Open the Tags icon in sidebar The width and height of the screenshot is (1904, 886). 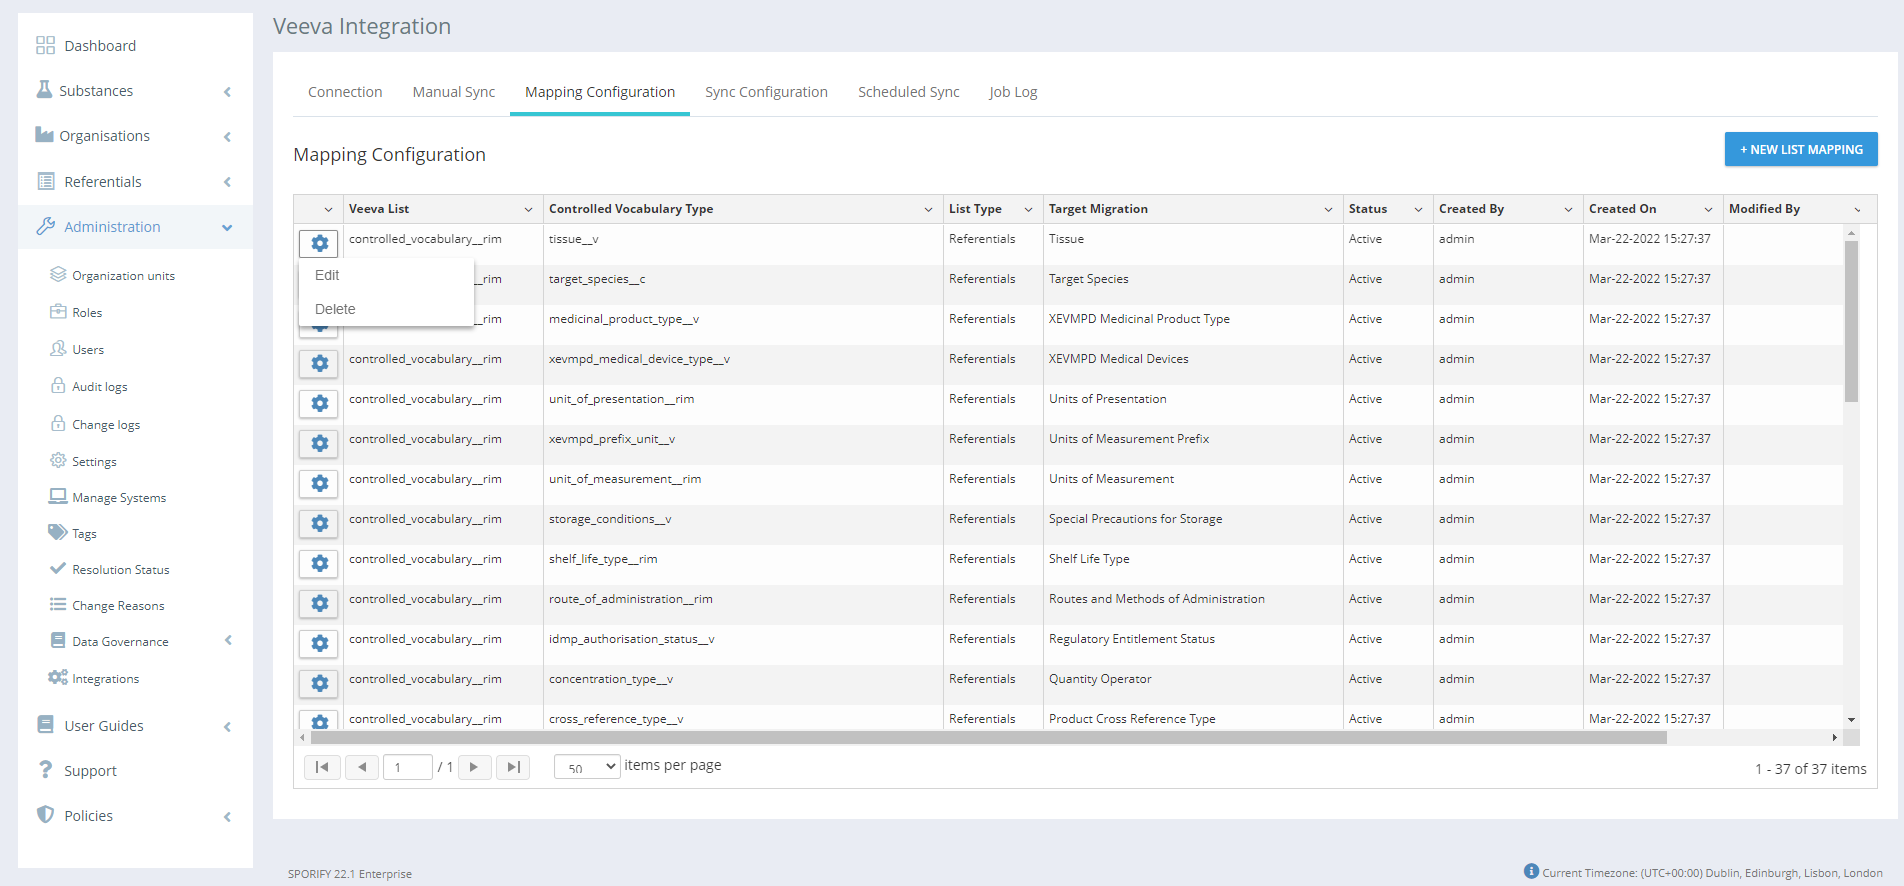(x=58, y=533)
